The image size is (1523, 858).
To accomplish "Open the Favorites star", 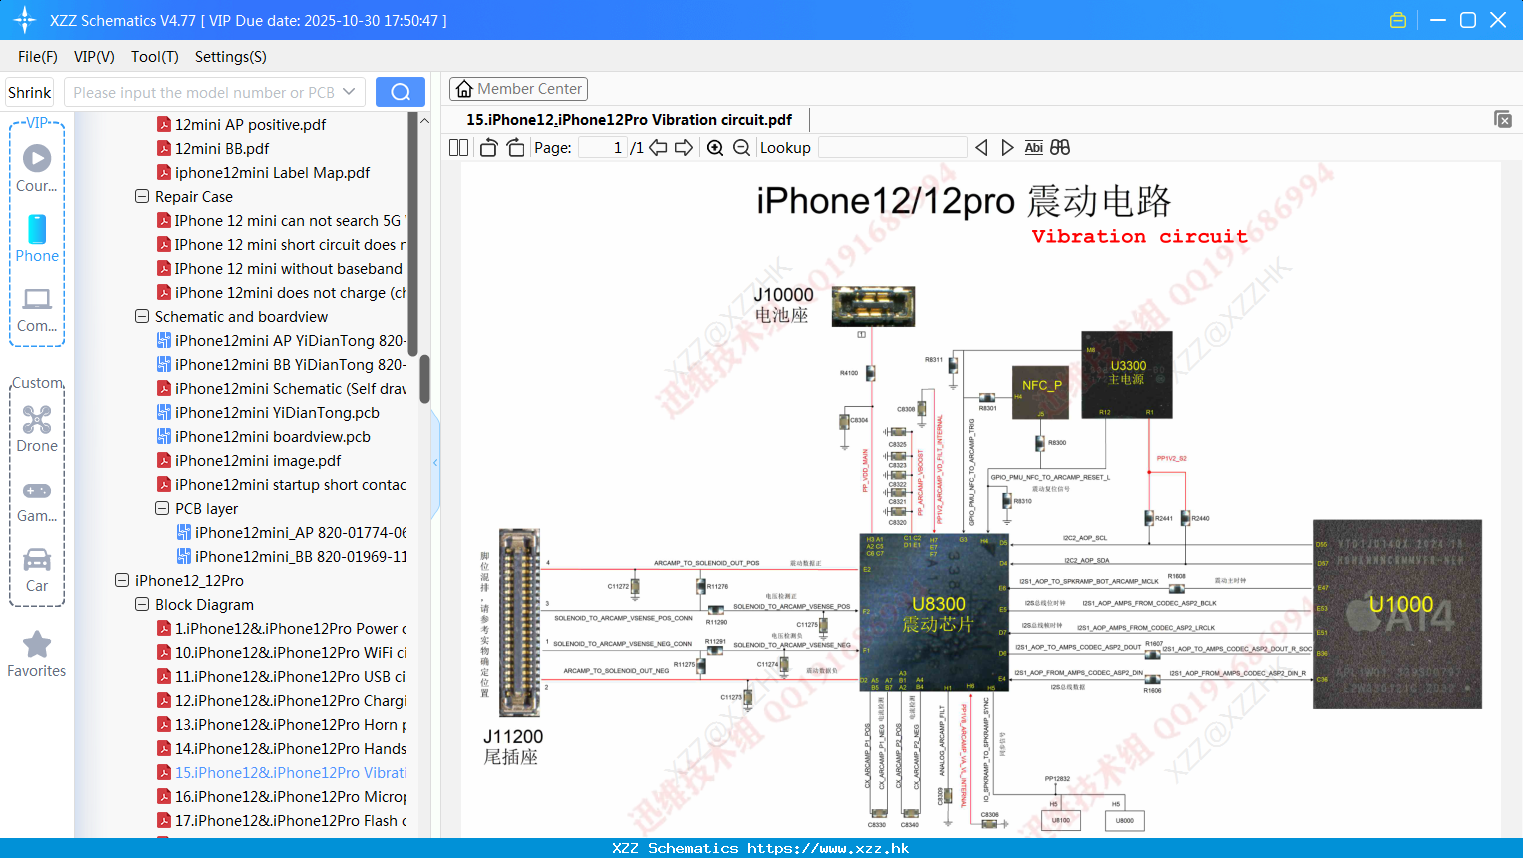I will pos(37,654).
